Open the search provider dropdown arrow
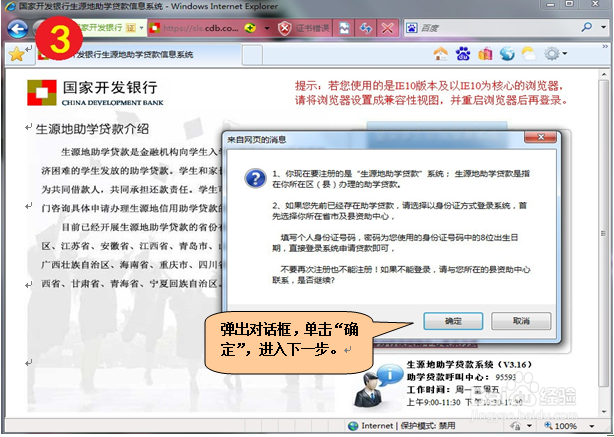 (x=603, y=27)
